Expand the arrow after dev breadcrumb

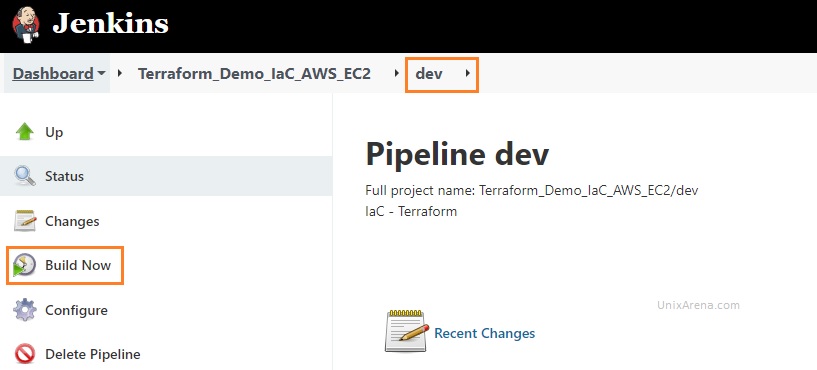pyautogui.click(x=467, y=73)
